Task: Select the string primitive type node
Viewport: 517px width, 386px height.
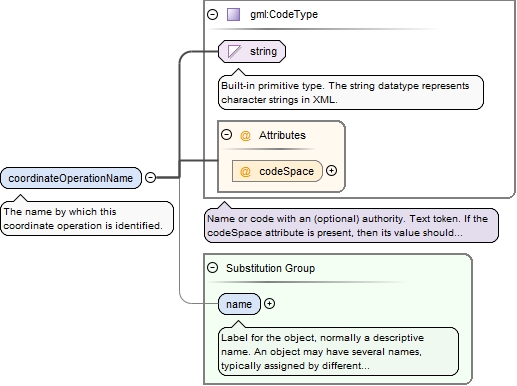Action: [252, 51]
